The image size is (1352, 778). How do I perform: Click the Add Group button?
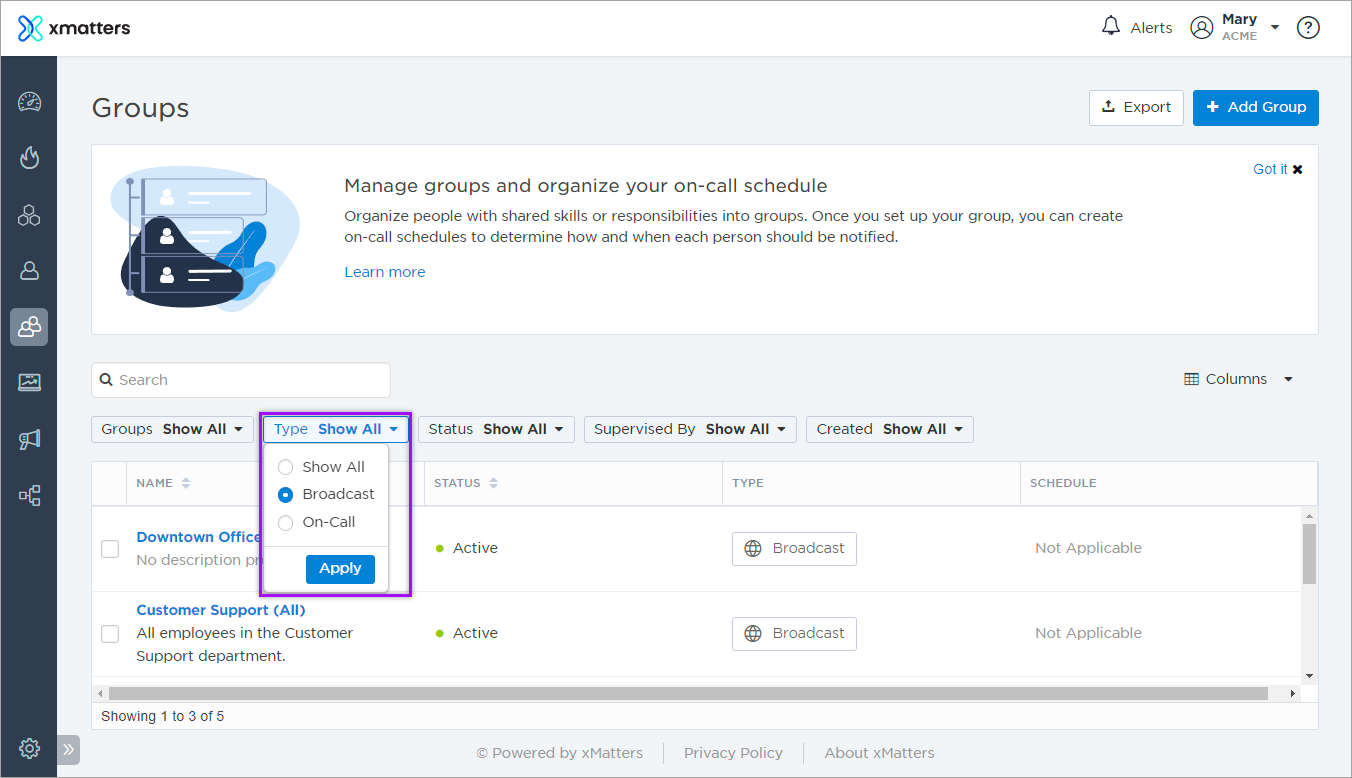[x=1256, y=107]
